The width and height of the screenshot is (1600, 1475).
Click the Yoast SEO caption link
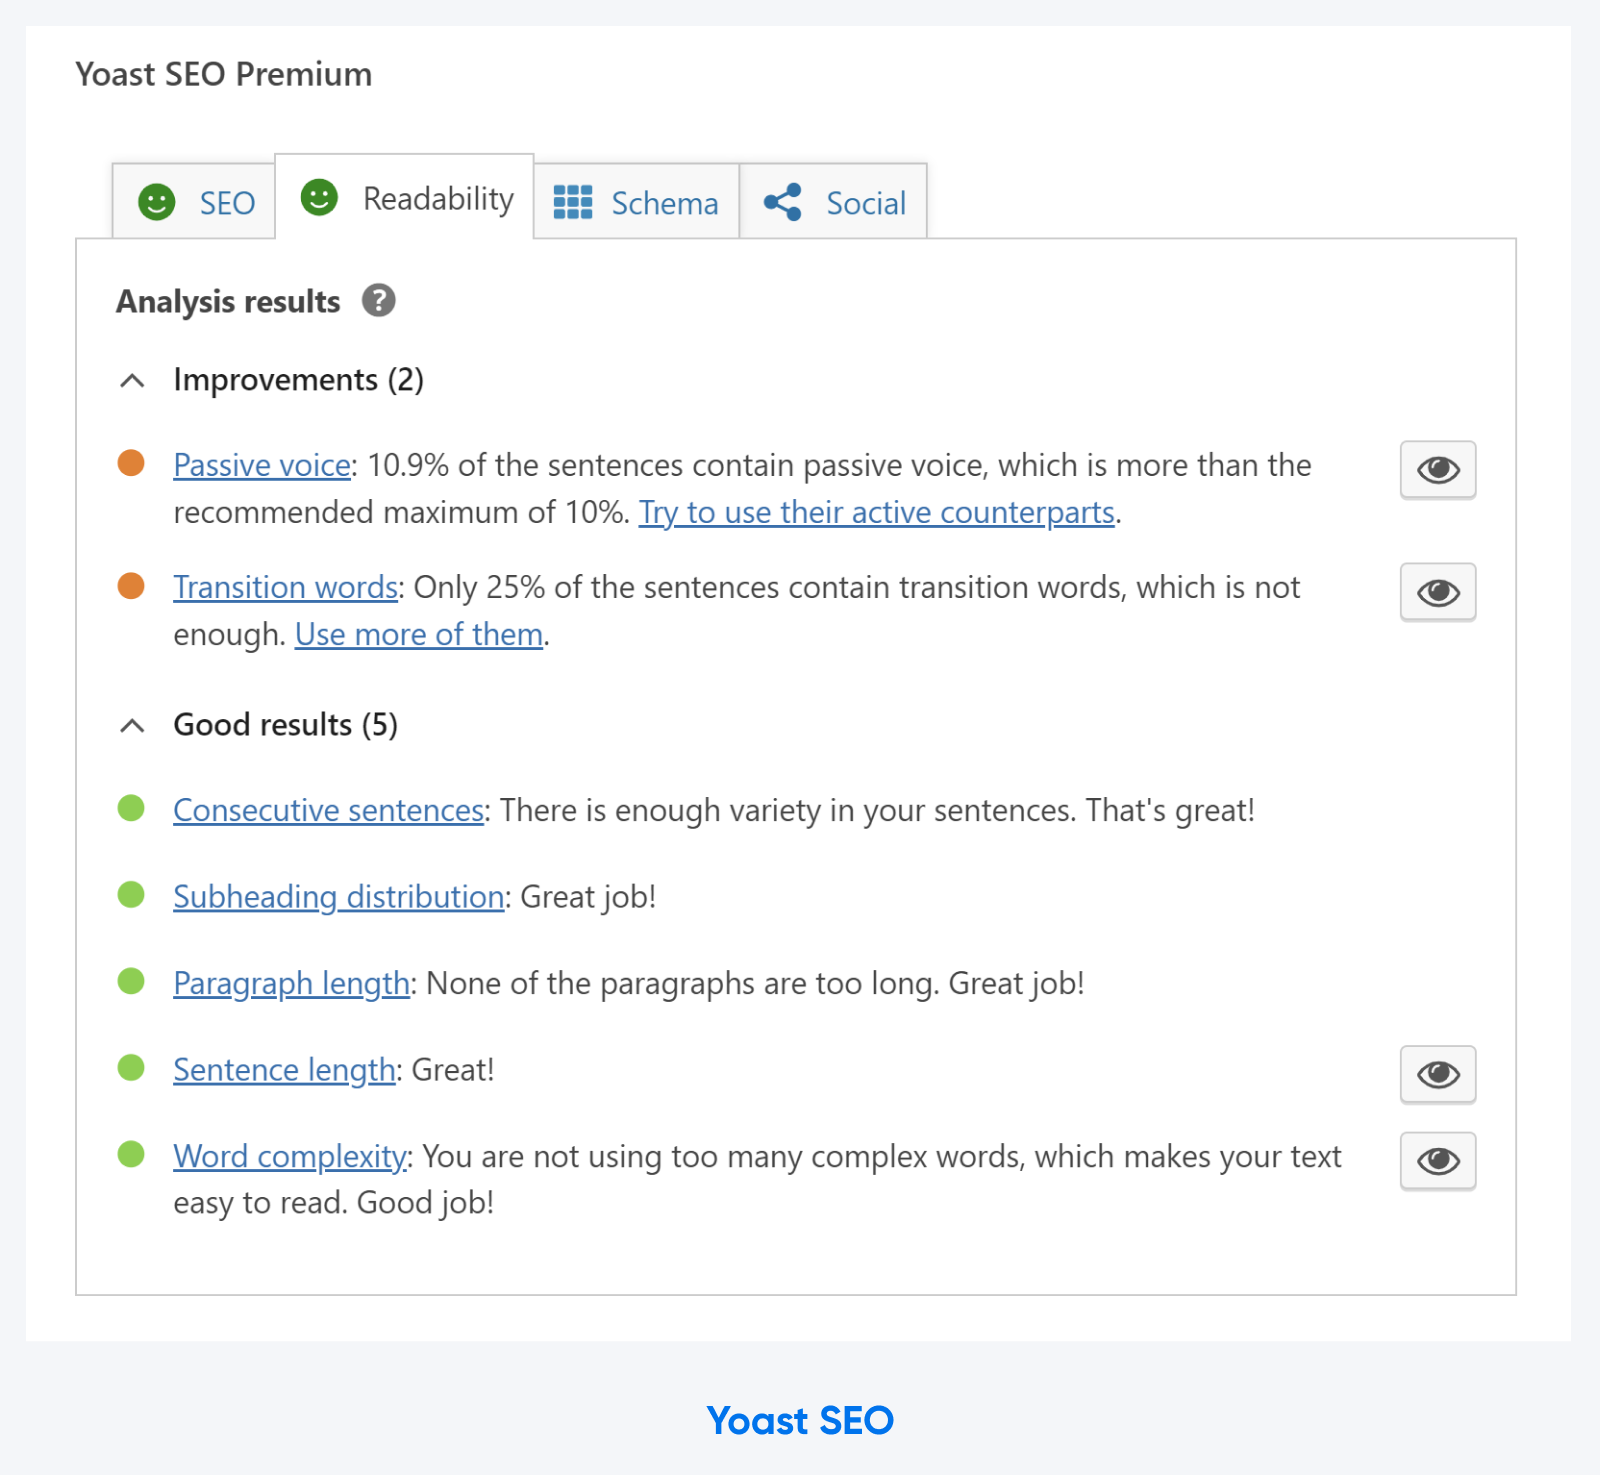click(x=799, y=1420)
